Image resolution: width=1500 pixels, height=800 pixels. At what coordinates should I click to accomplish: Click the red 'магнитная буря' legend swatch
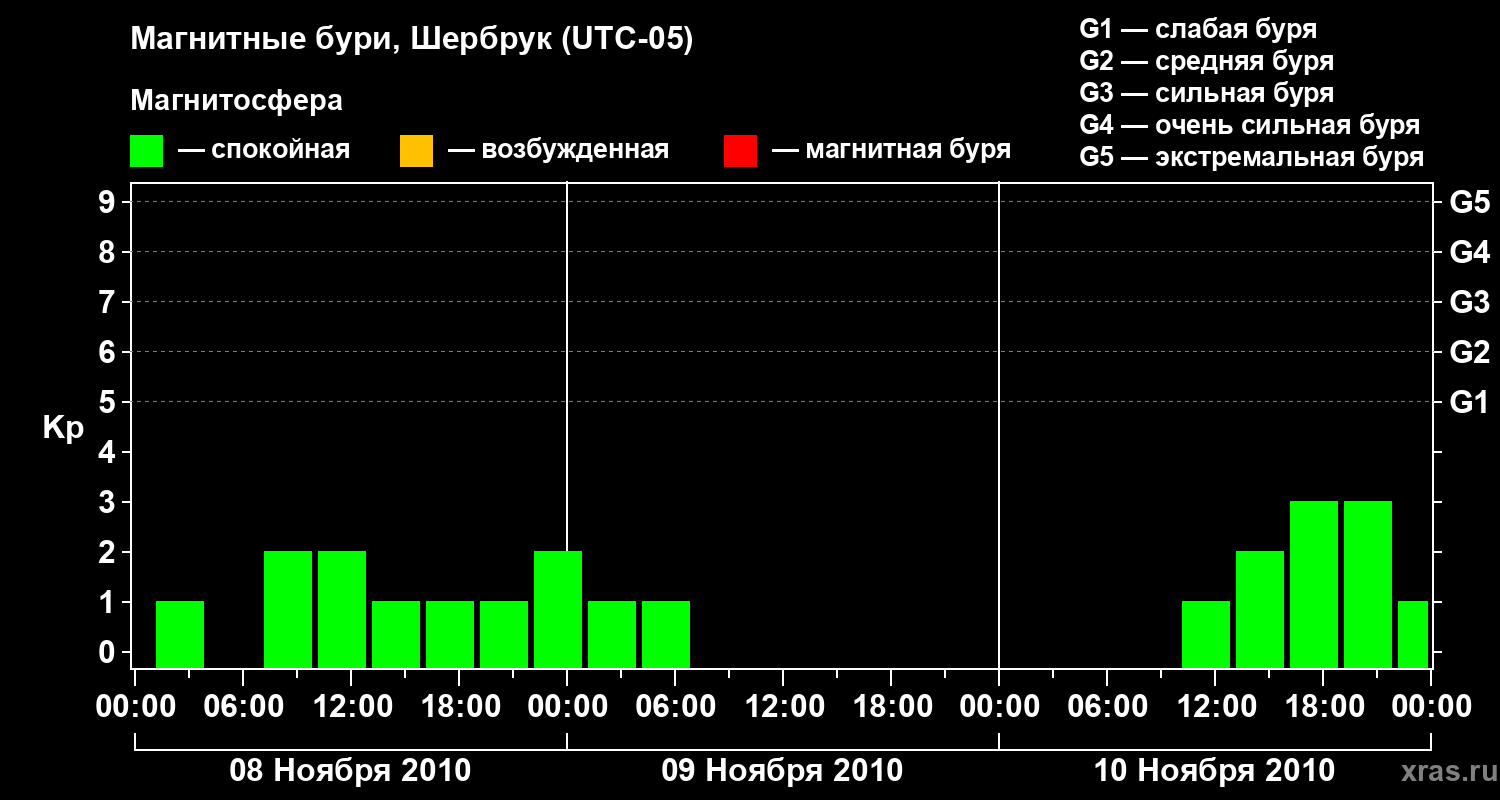pyautogui.click(x=740, y=151)
